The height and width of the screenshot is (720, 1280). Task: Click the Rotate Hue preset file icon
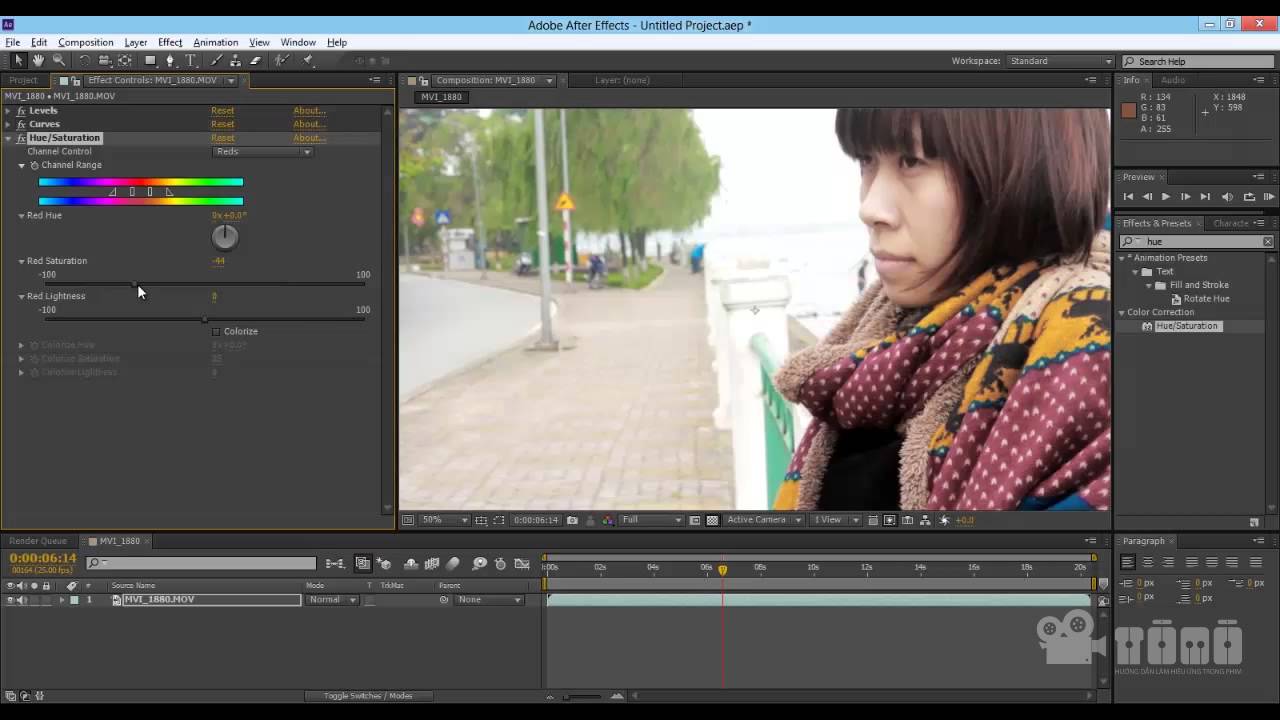1176,299
